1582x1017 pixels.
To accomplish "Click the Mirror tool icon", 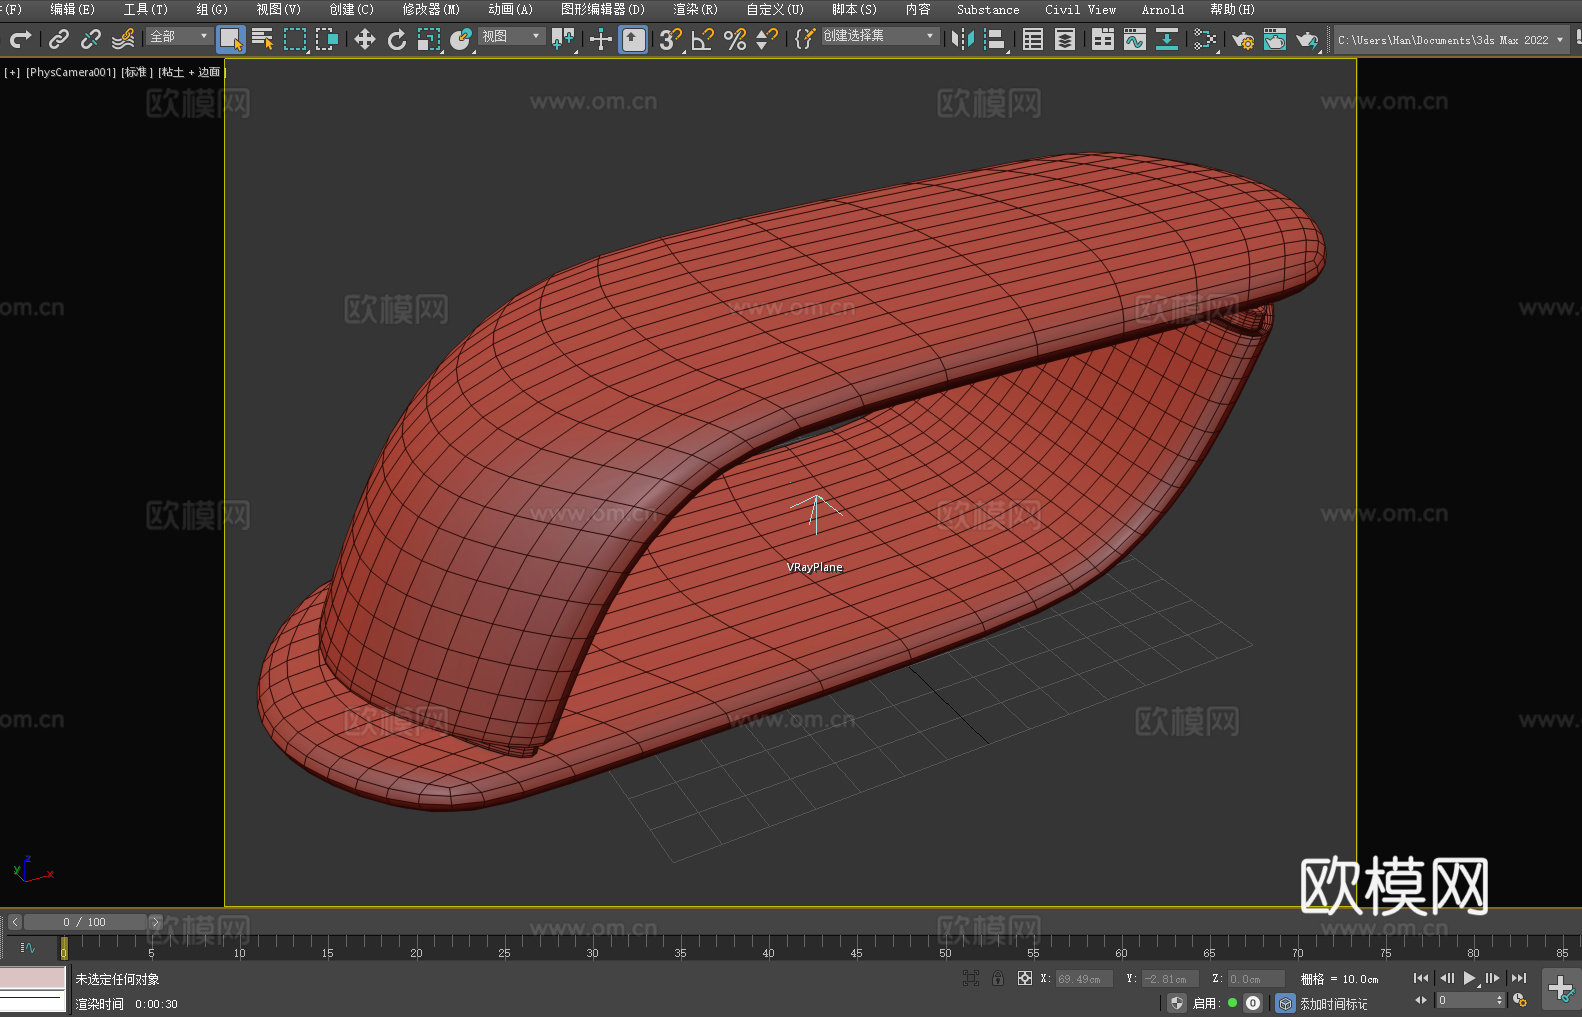I will pyautogui.click(x=963, y=39).
